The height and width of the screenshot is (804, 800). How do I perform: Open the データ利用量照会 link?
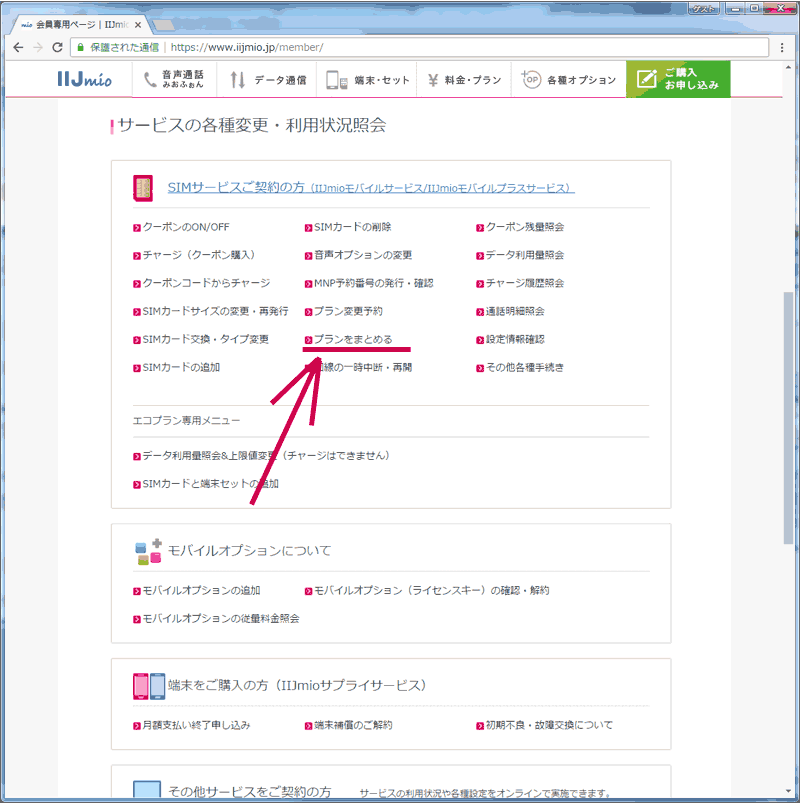coord(524,255)
